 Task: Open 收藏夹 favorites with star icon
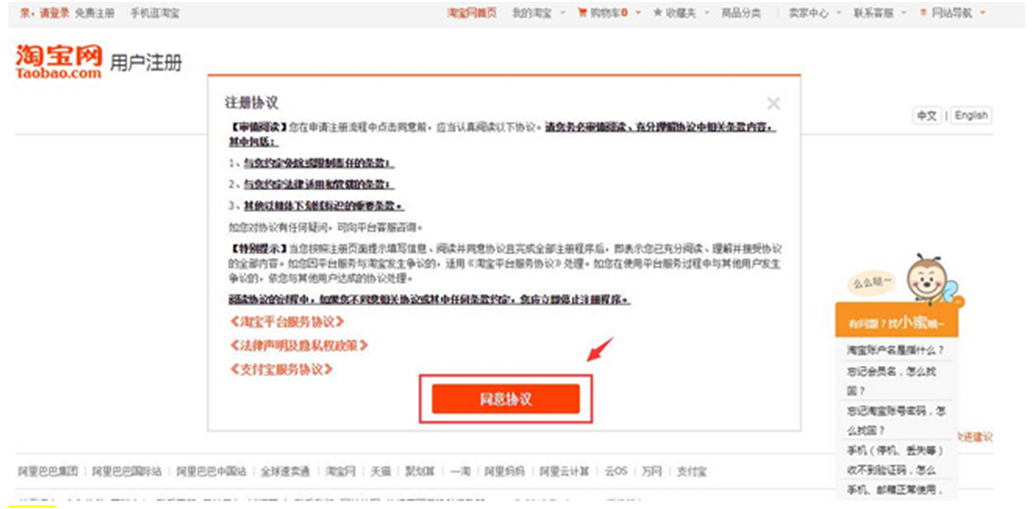[x=675, y=13]
